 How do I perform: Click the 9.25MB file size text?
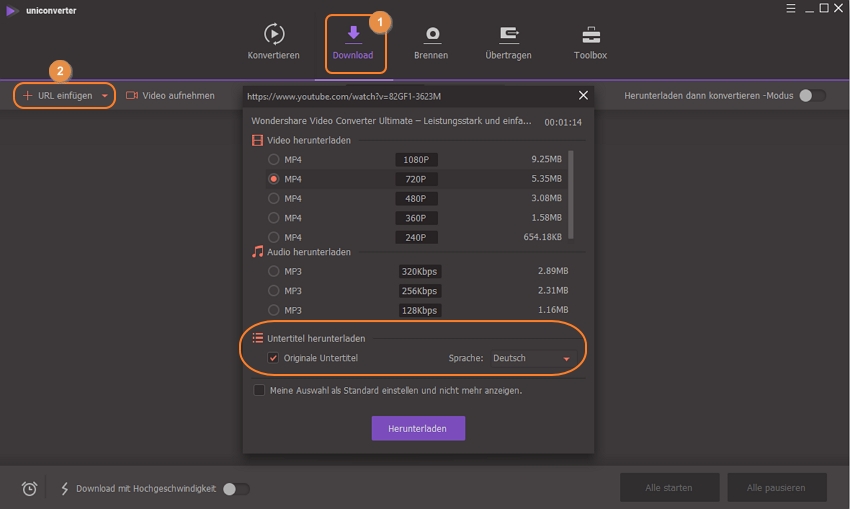pos(546,159)
